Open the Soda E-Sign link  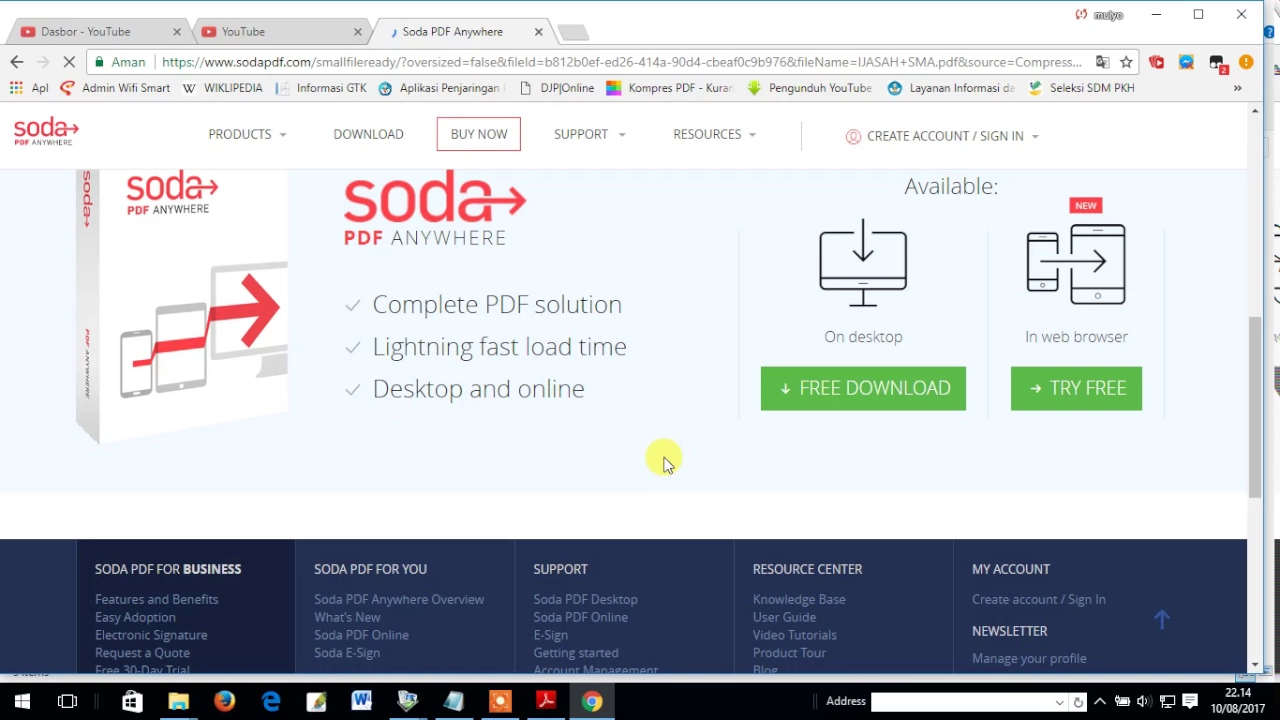(x=347, y=653)
